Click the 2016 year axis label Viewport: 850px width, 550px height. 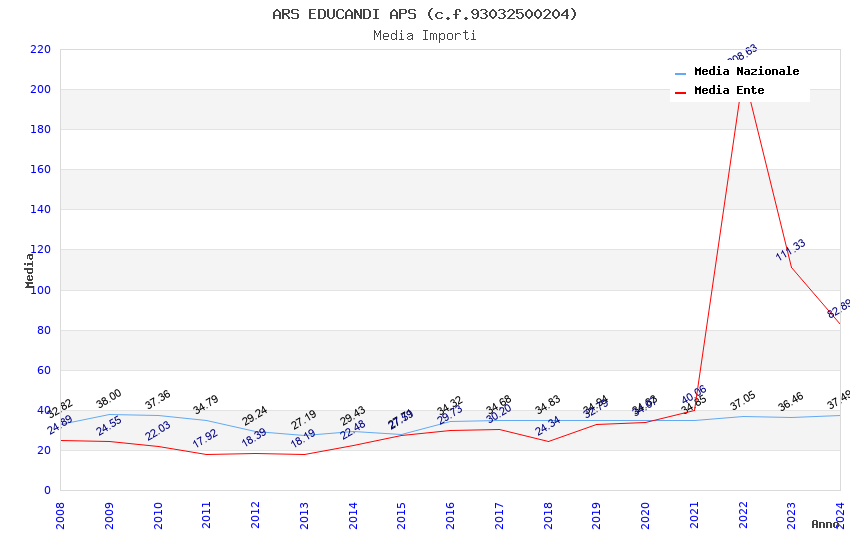(450, 515)
